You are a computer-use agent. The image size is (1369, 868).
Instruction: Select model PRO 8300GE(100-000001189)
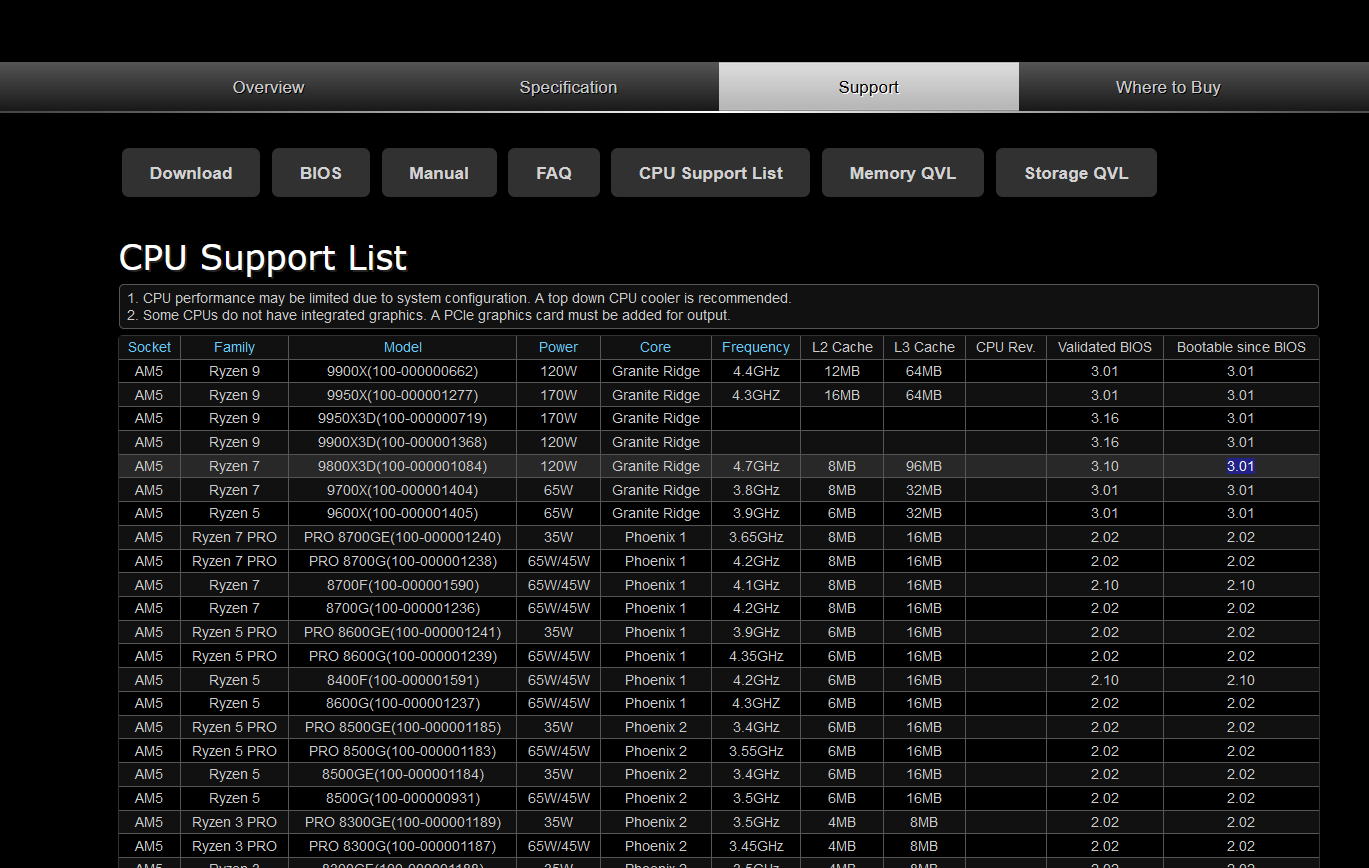click(x=403, y=822)
